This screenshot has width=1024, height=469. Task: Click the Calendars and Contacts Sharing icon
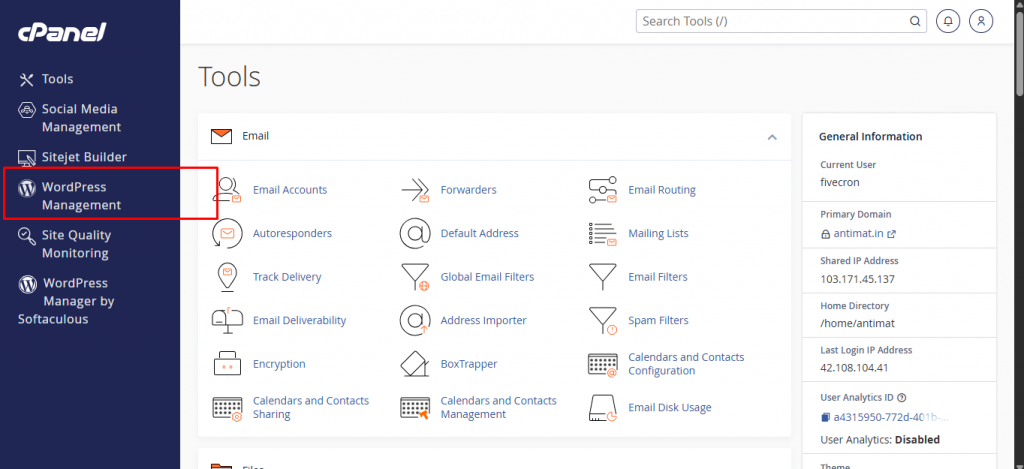(x=227, y=408)
